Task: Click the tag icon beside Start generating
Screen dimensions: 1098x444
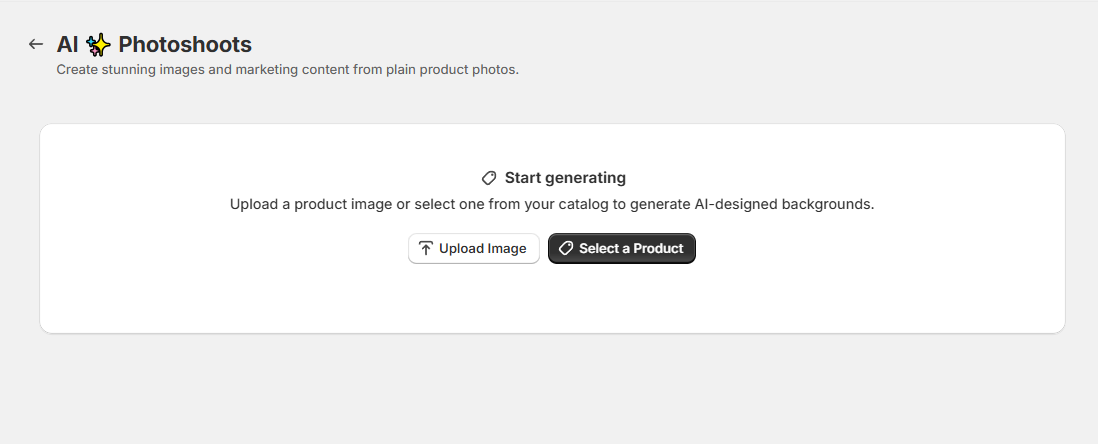Action: (x=489, y=178)
